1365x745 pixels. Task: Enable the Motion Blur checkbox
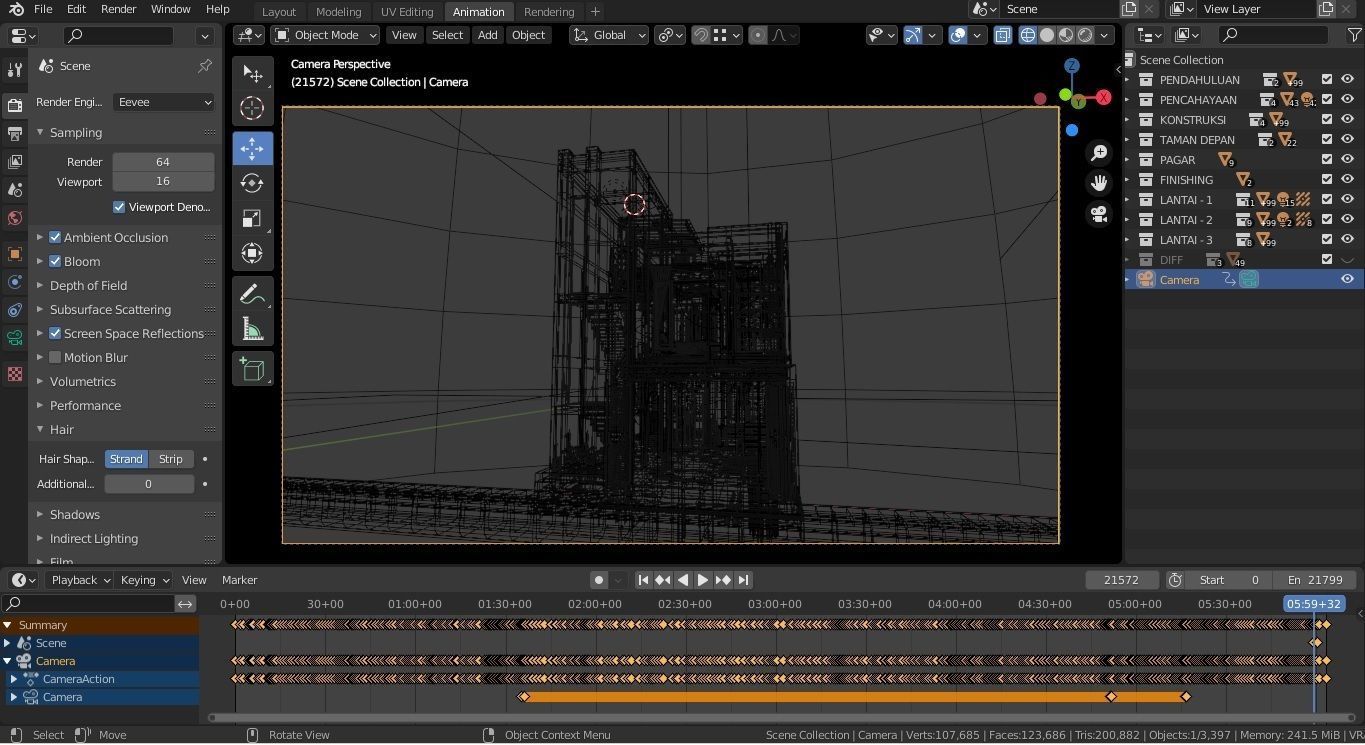pyautogui.click(x=56, y=358)
